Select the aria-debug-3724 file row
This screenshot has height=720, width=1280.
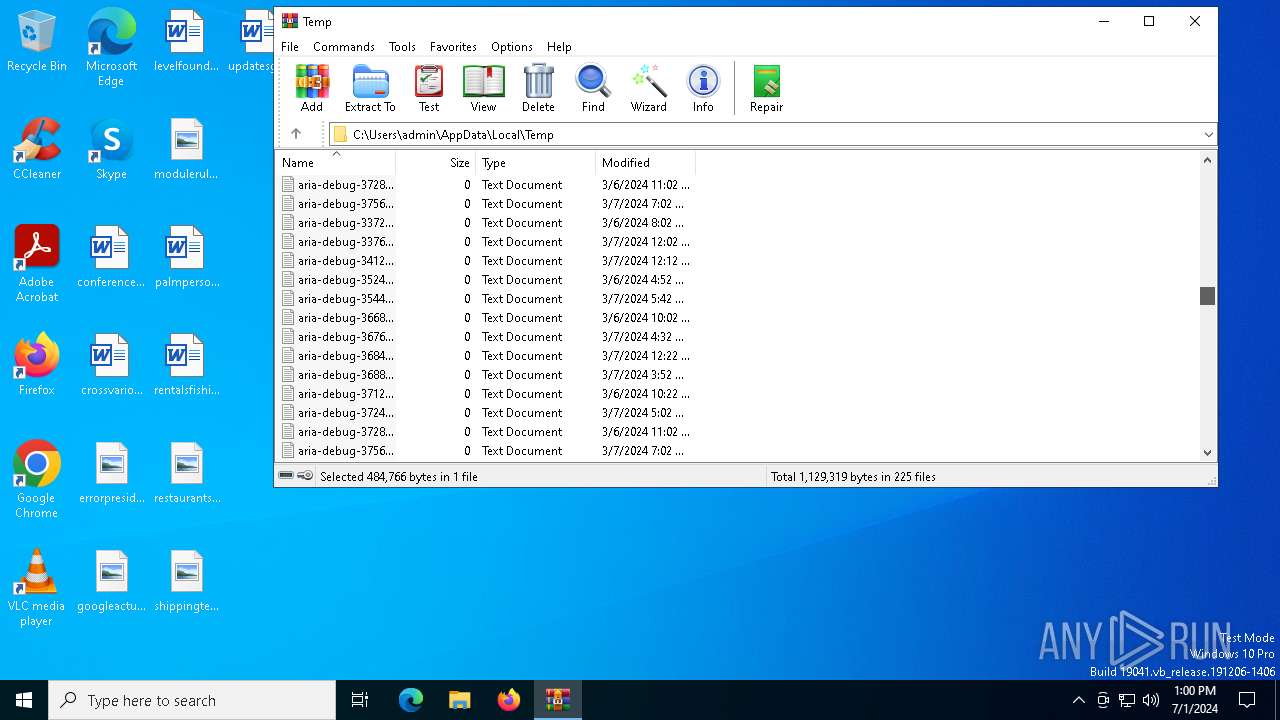486,413
